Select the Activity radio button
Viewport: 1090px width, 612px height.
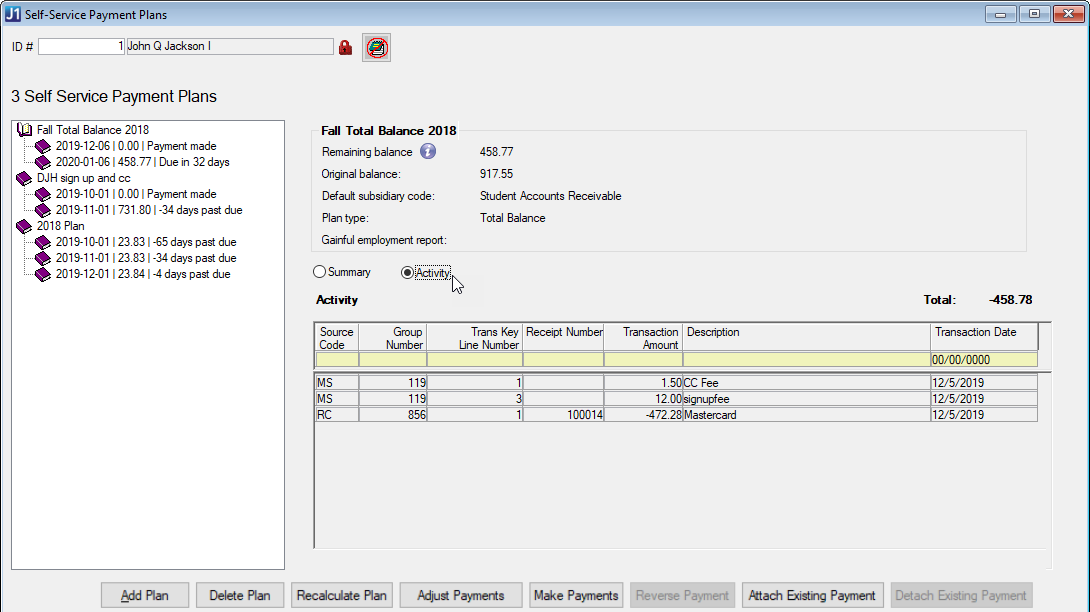click(x=407, y=273)
